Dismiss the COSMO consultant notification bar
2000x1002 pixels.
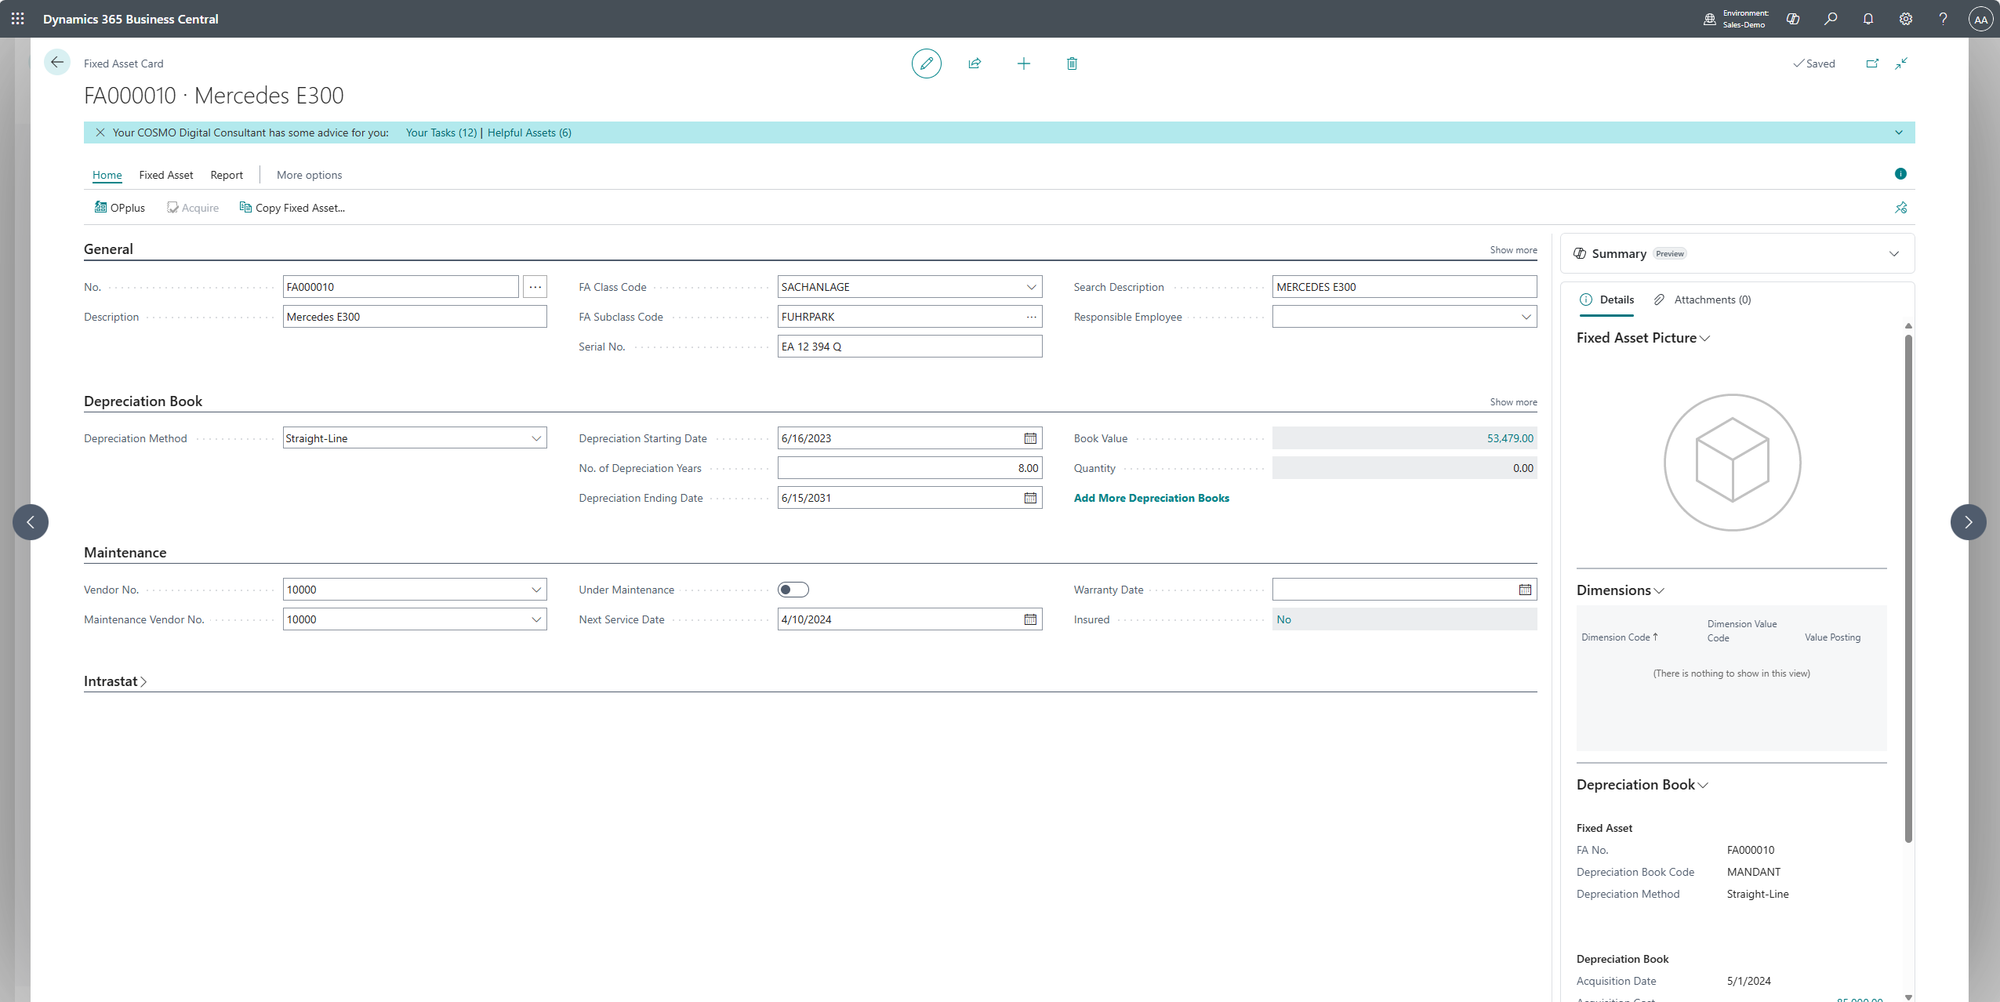click(100, 133)
